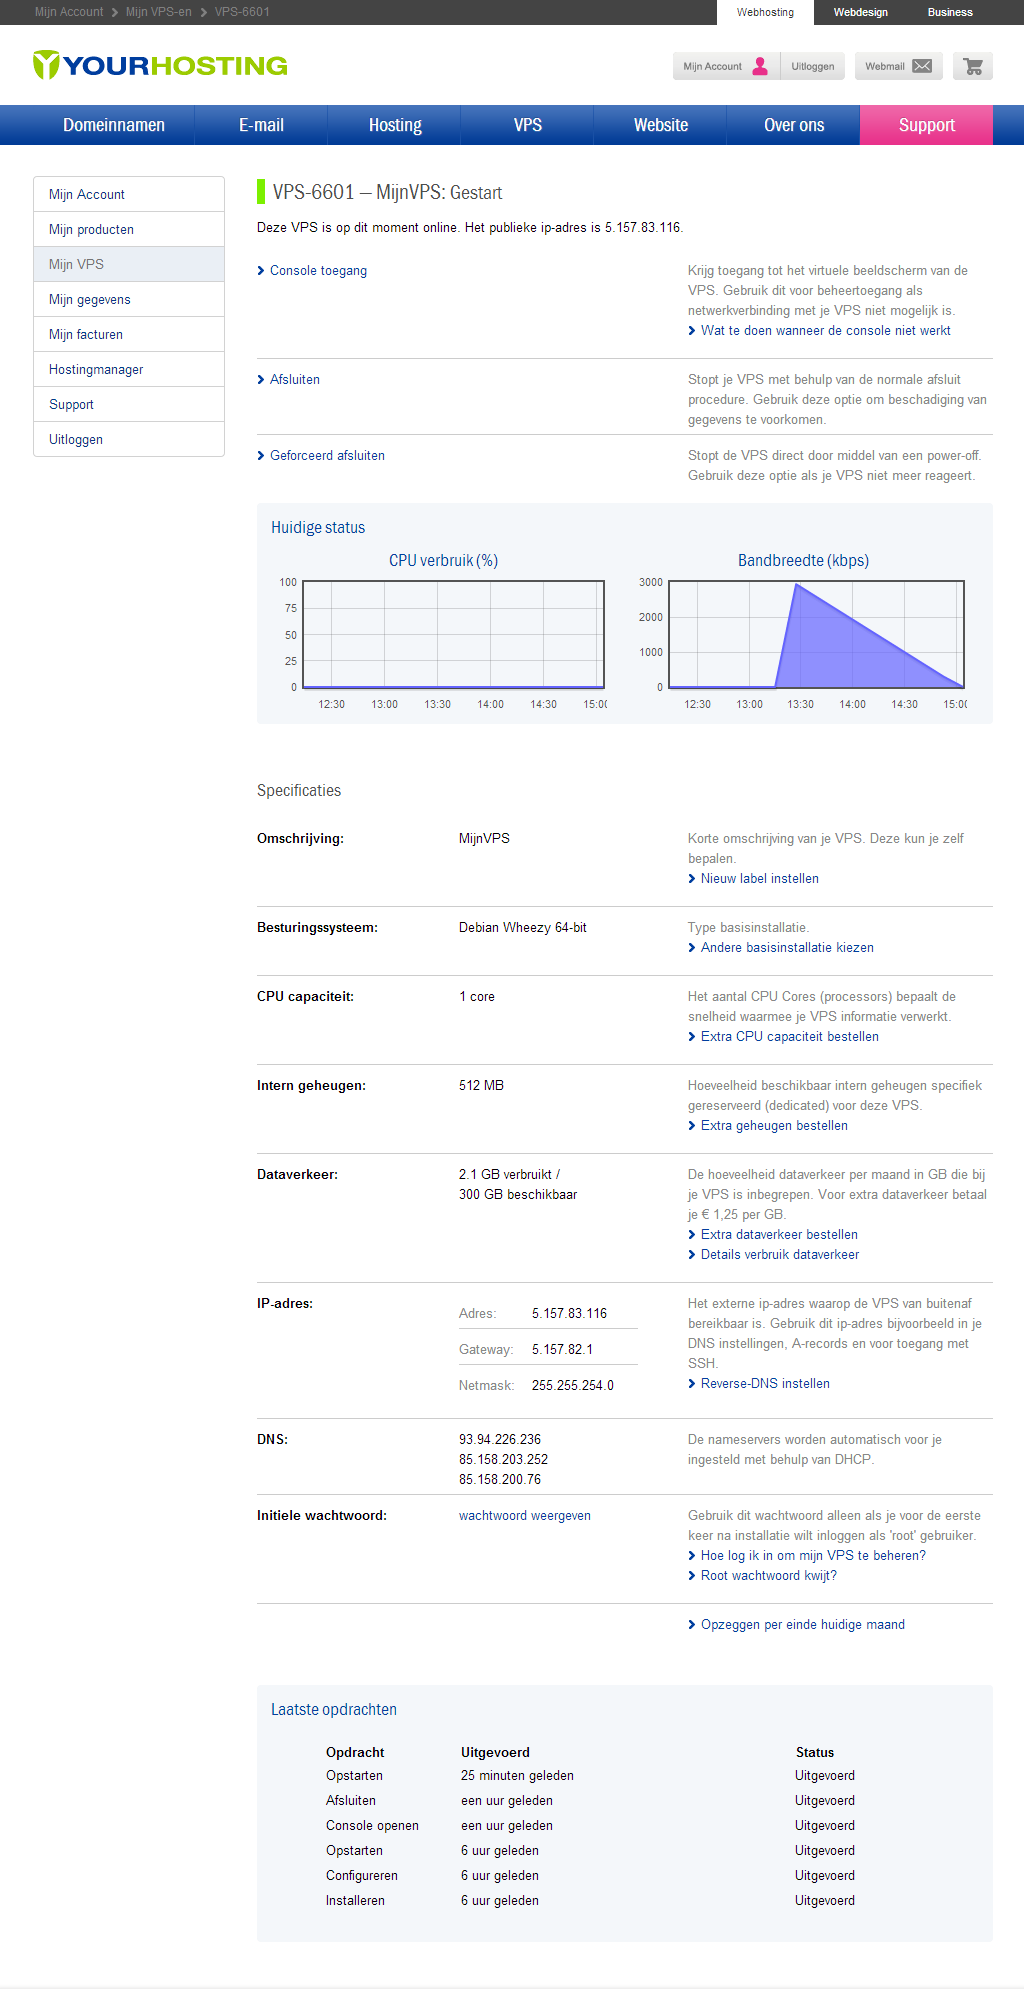Click the Uitloggen button in the header
Screen dimensions: 1024x2006
tap(812, 67)
